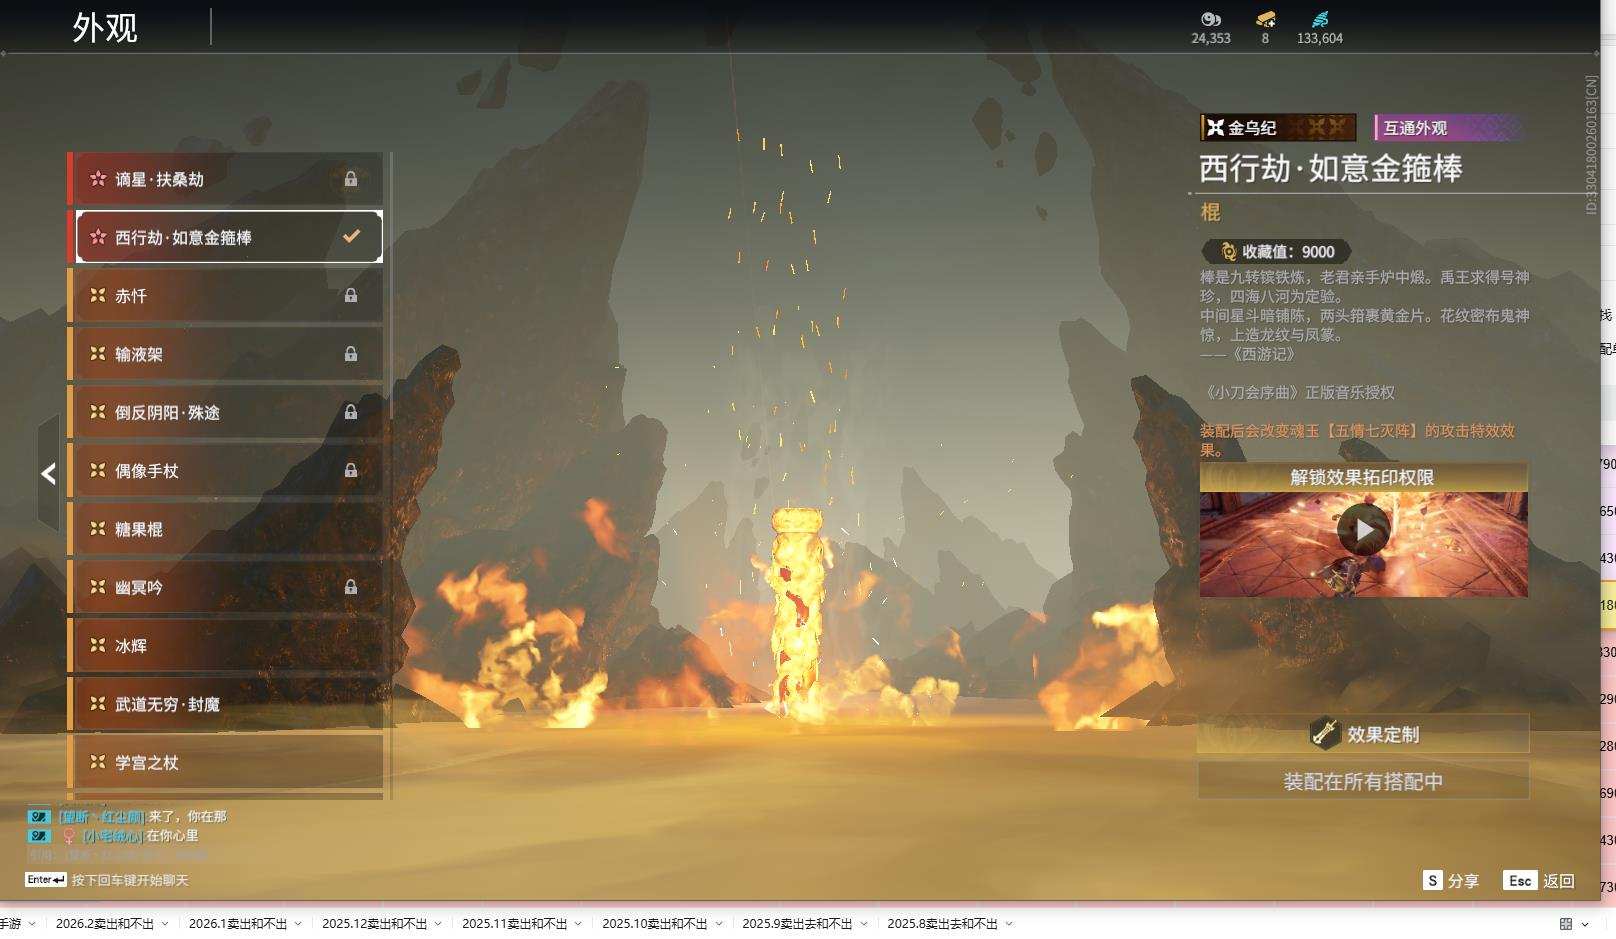Open dropdown arrow of 2025.12卖出和不出 sheet
This screenshot has height=939, width=1616.
(x=438, y=924)
